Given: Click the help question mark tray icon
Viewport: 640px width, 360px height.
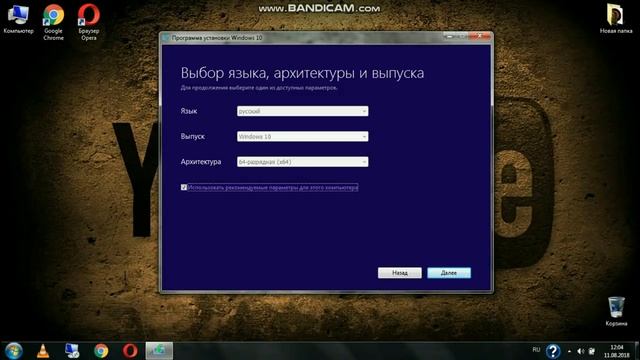Looking at the screenshot, I should [x=553, y=351].
